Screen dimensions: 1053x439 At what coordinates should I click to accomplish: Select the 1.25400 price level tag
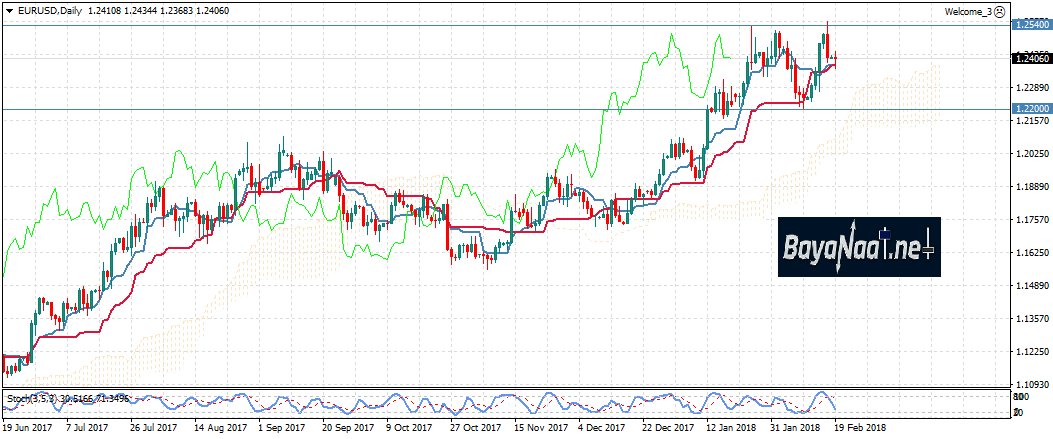[1031, 25]
